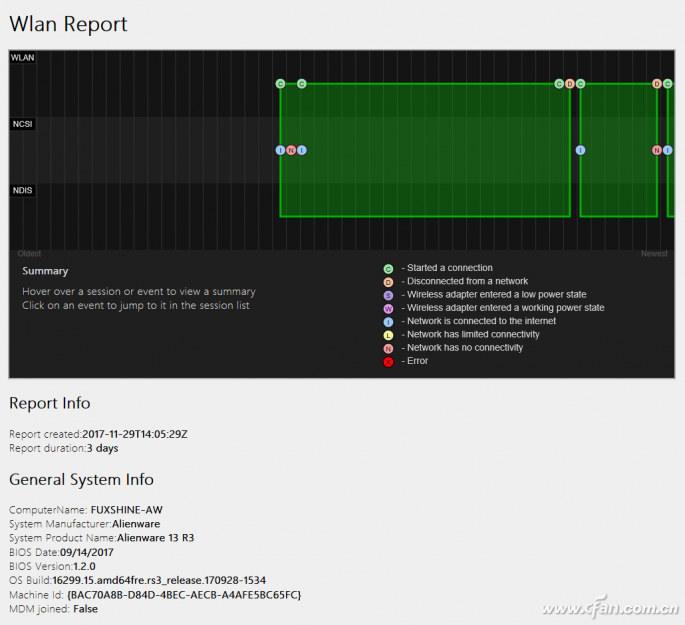Viewport: 685px width, 625px height.
Task: Click the lone blue I marker of the middle session
Action: 581,150
